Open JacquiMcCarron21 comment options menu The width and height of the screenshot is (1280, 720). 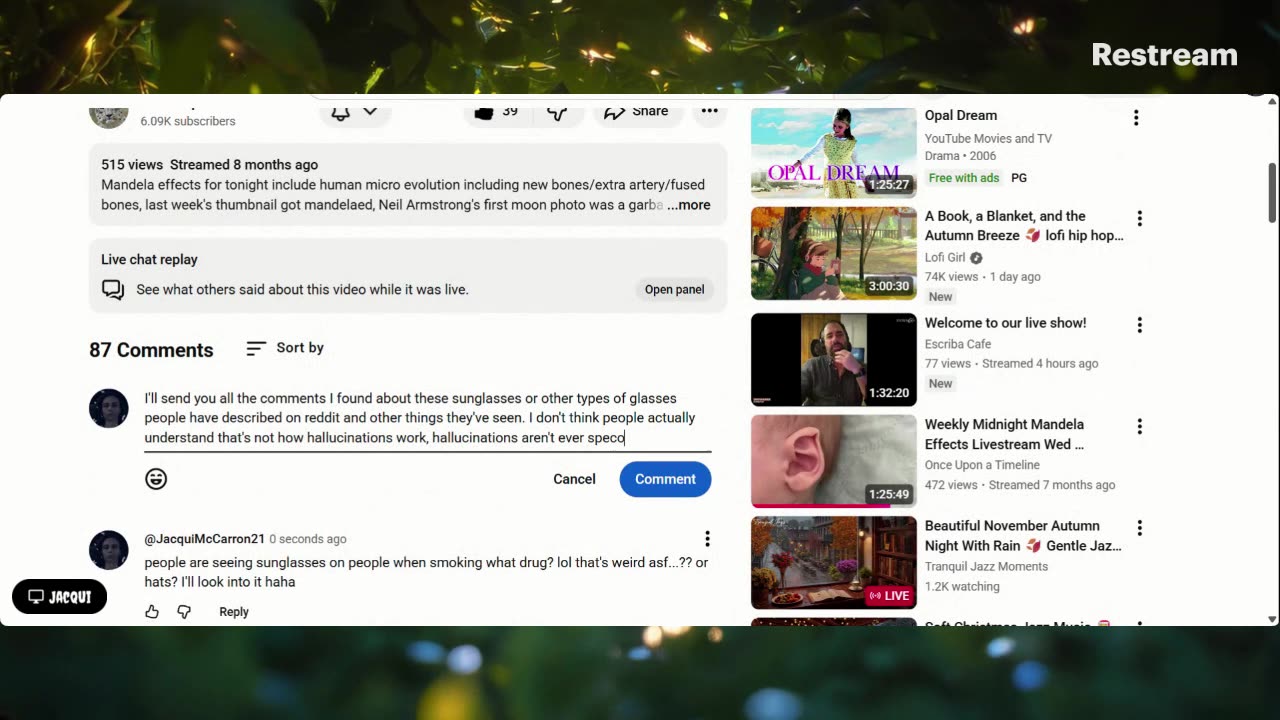click(x=707, y=539)
